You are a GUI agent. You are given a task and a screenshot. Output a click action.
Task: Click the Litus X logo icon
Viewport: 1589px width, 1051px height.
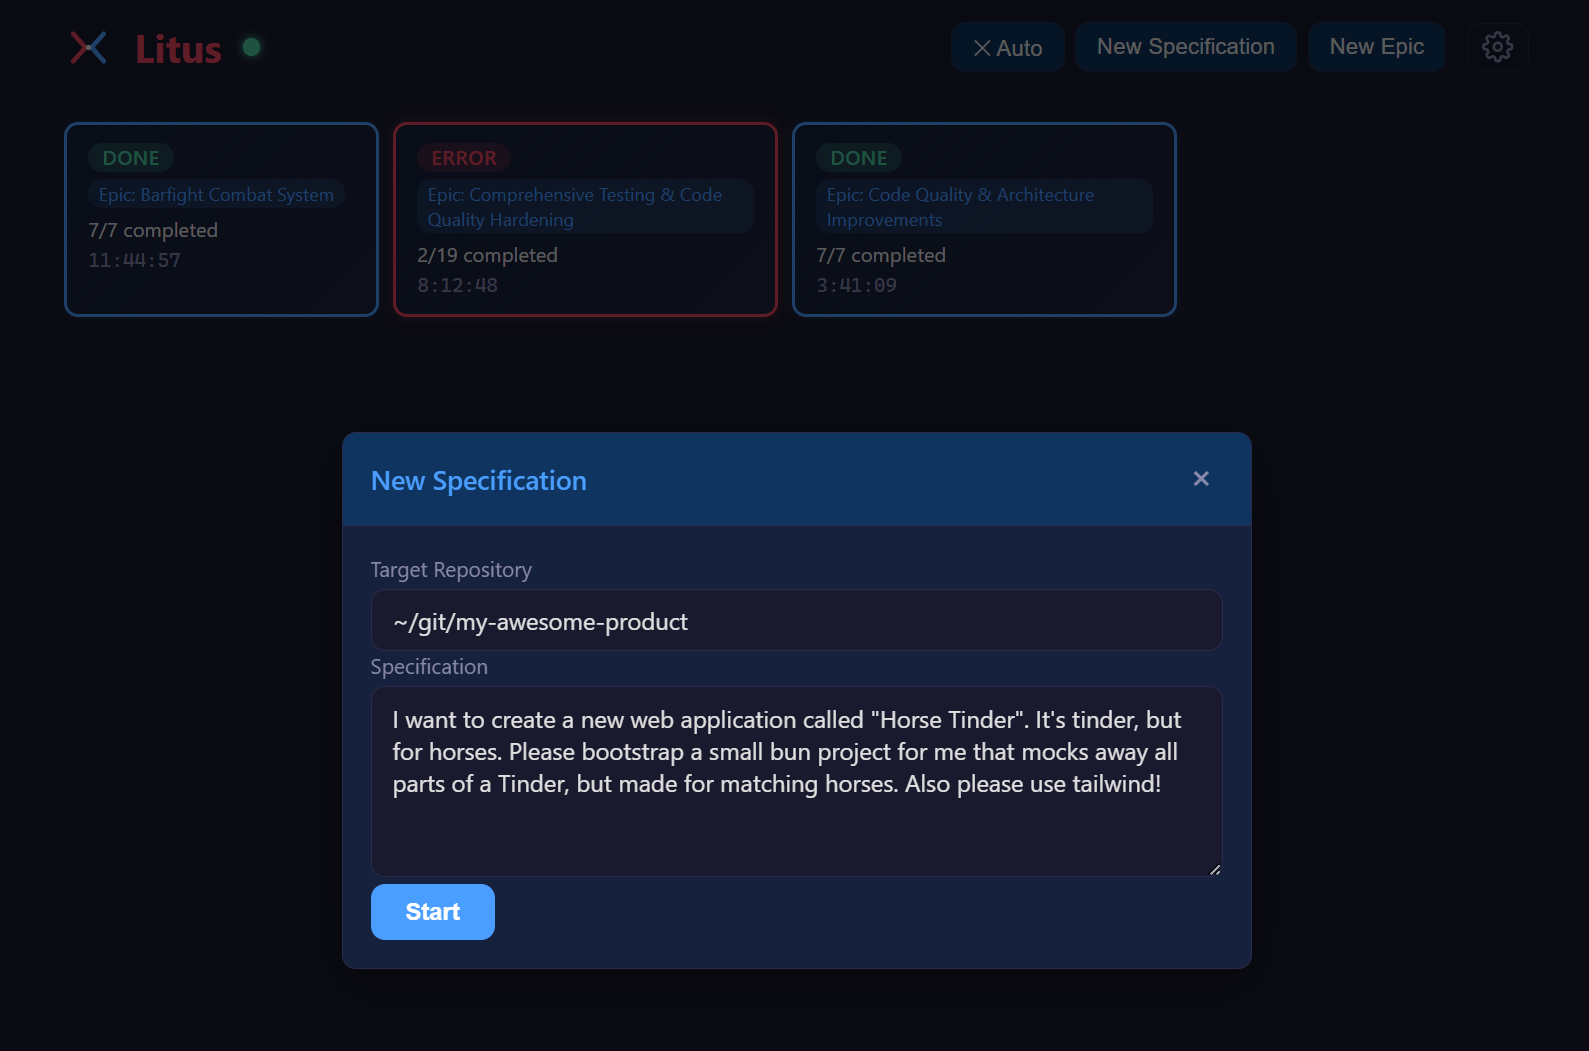[x=89, y=47]
